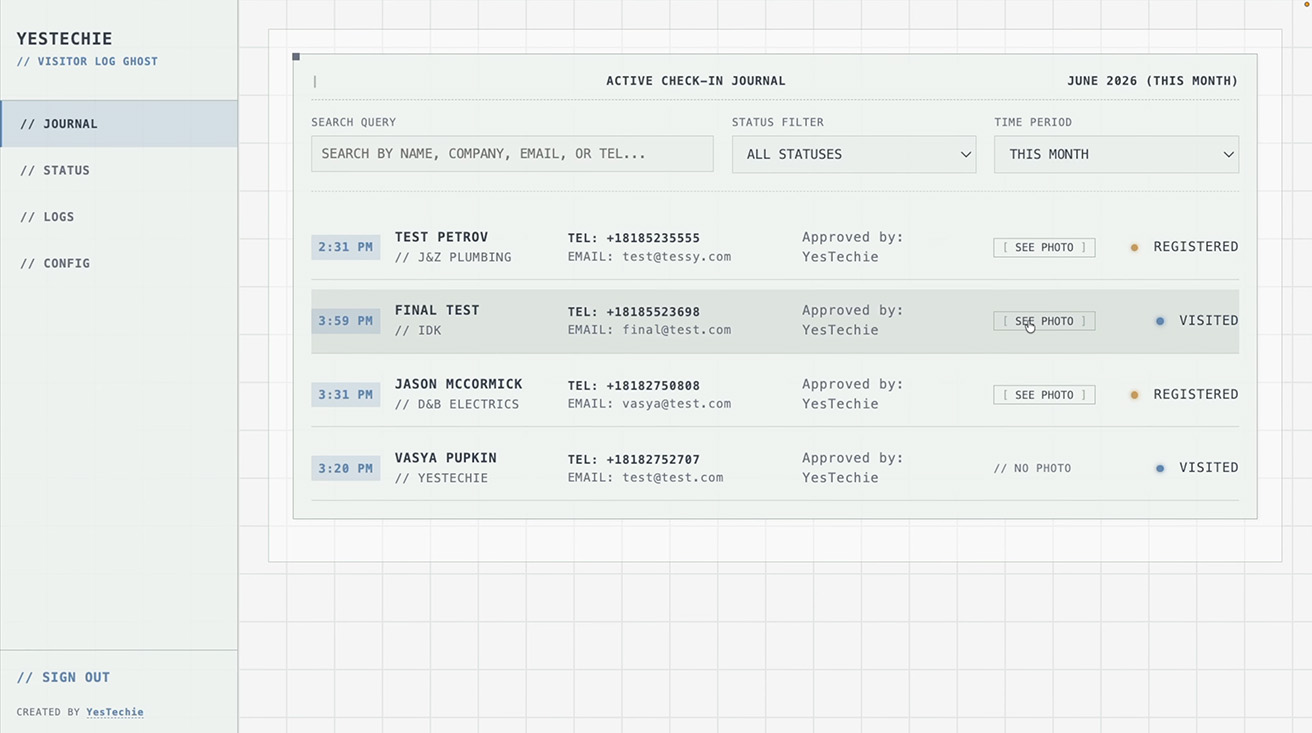Open the Journal section in sidebar
The width and height of the screenshot is (1312, 733).
[x=119, y=124]
